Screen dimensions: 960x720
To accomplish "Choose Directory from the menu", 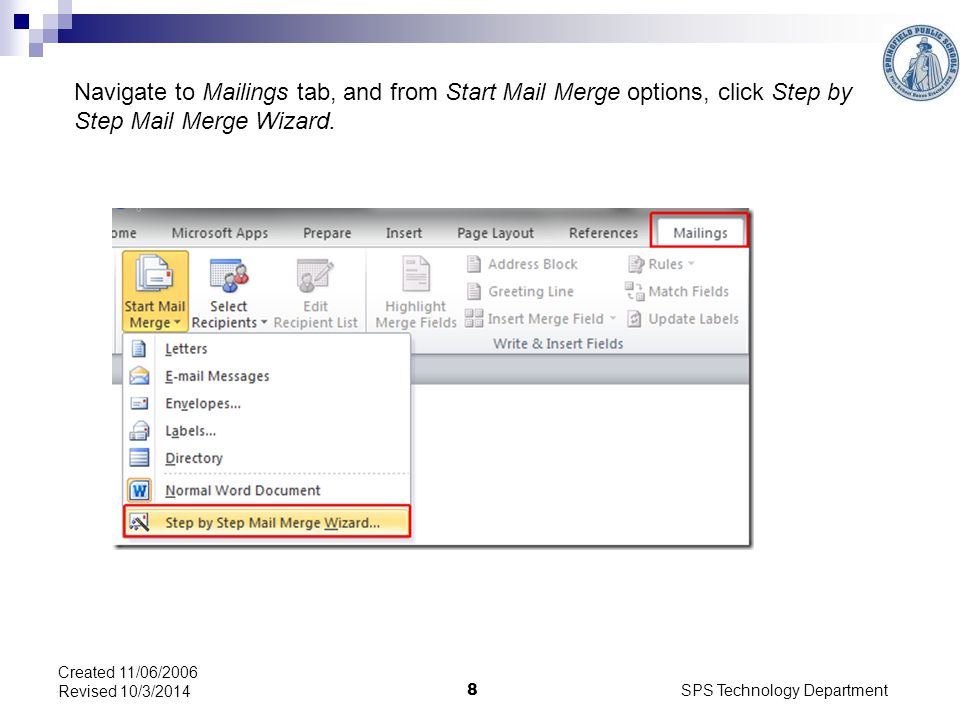I will (x=267, y=458).
